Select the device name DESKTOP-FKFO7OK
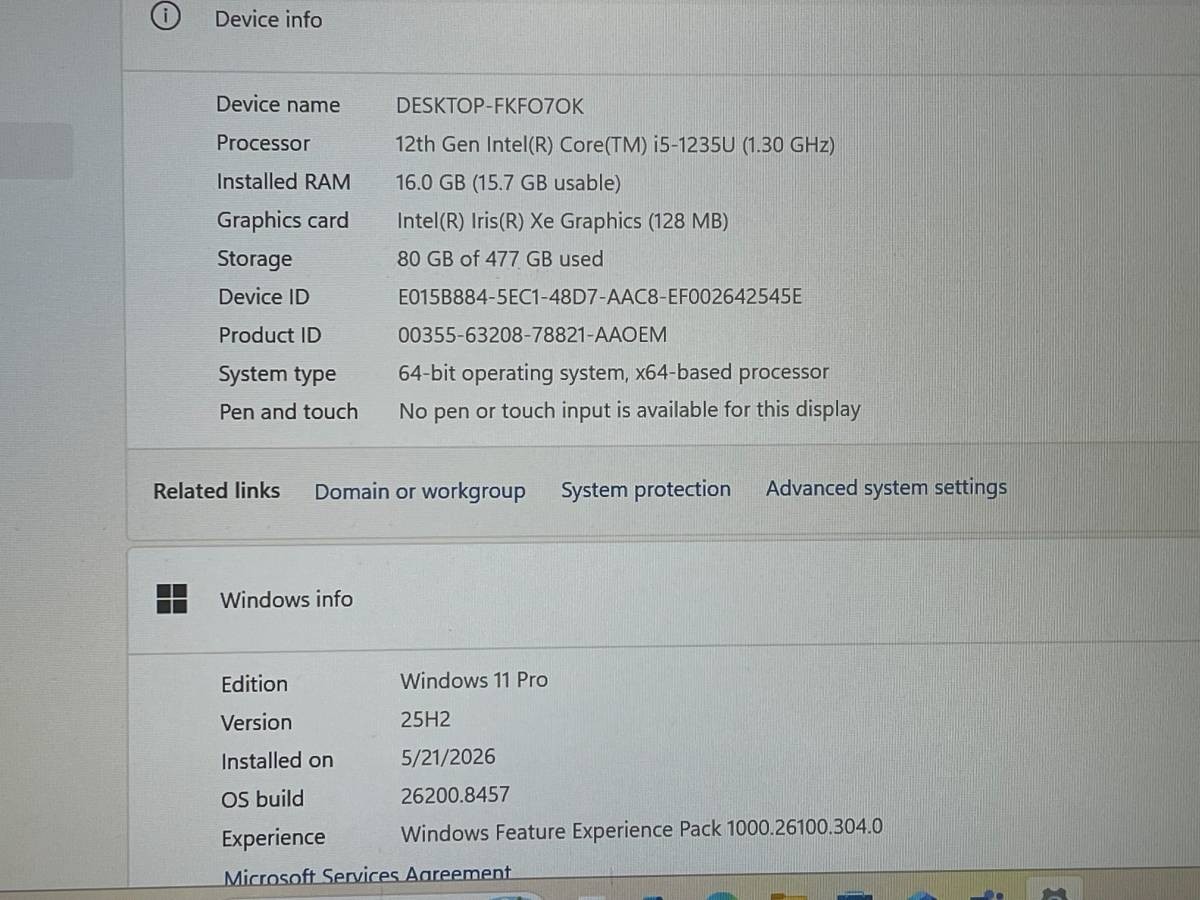 point(489,106)
